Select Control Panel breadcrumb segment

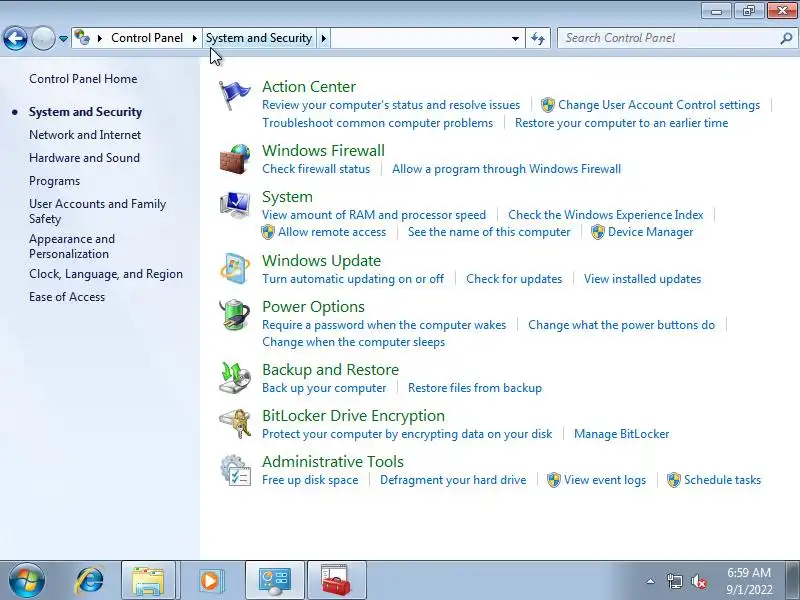click(147, 38)
